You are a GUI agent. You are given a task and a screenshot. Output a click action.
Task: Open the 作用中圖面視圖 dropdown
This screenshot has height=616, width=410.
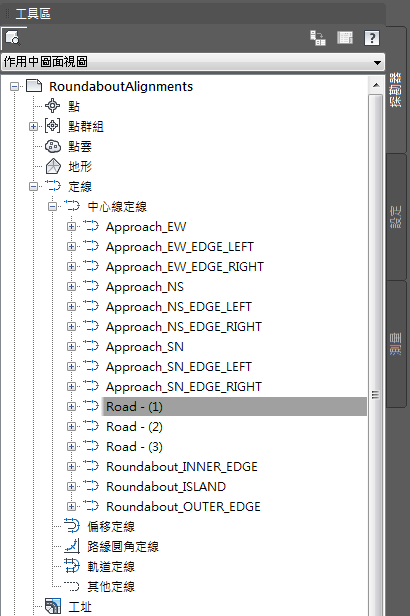[x=193, y=62]
